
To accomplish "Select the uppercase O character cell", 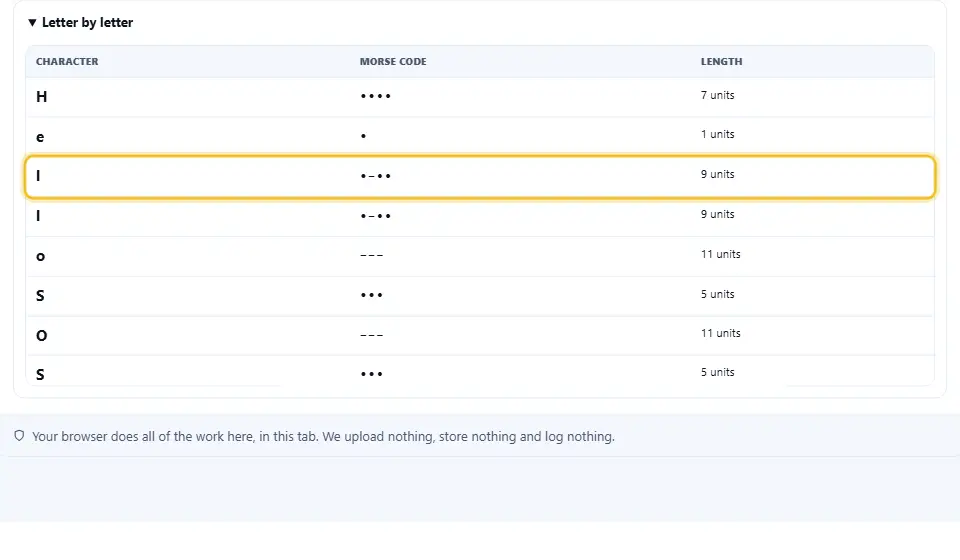I will [42, 335].
